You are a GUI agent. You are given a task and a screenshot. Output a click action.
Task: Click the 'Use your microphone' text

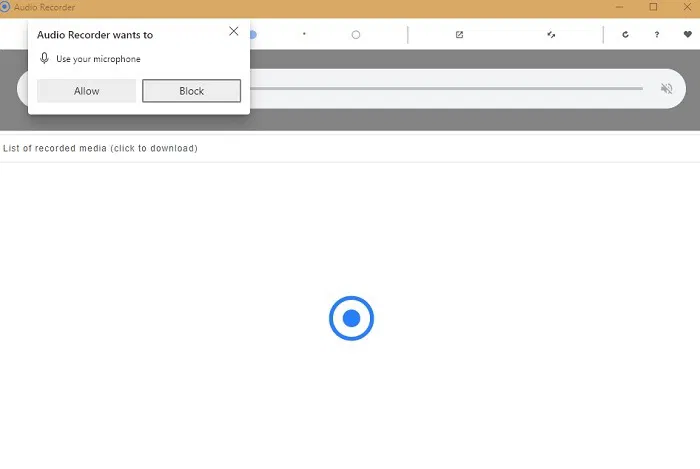(98, 59)
